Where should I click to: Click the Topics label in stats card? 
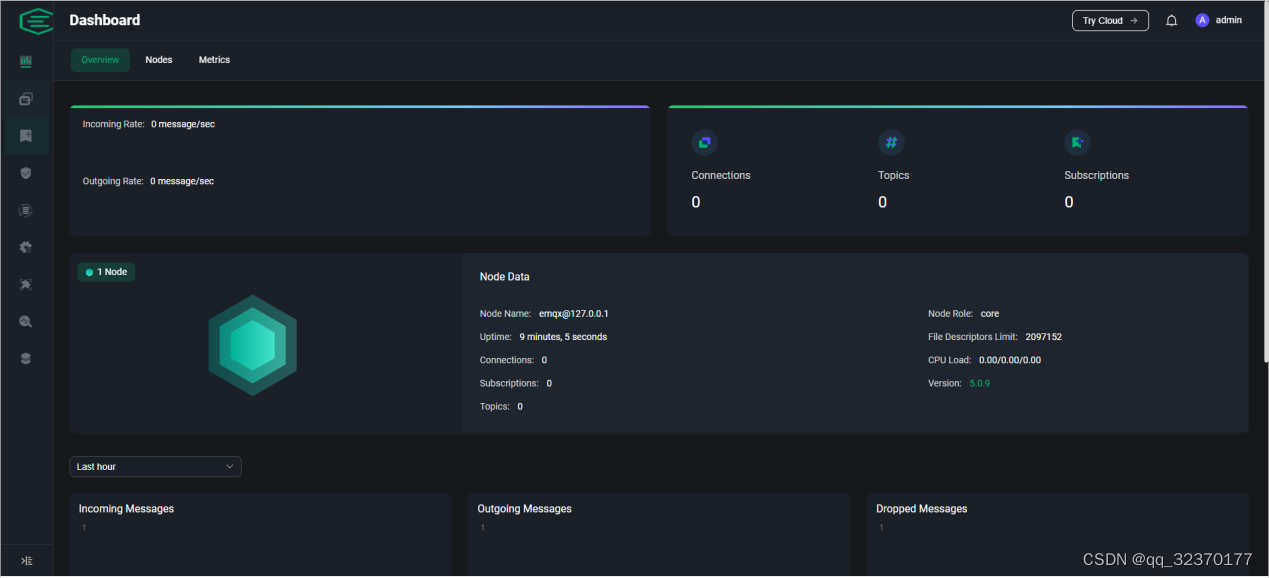(x=894, y=175)
